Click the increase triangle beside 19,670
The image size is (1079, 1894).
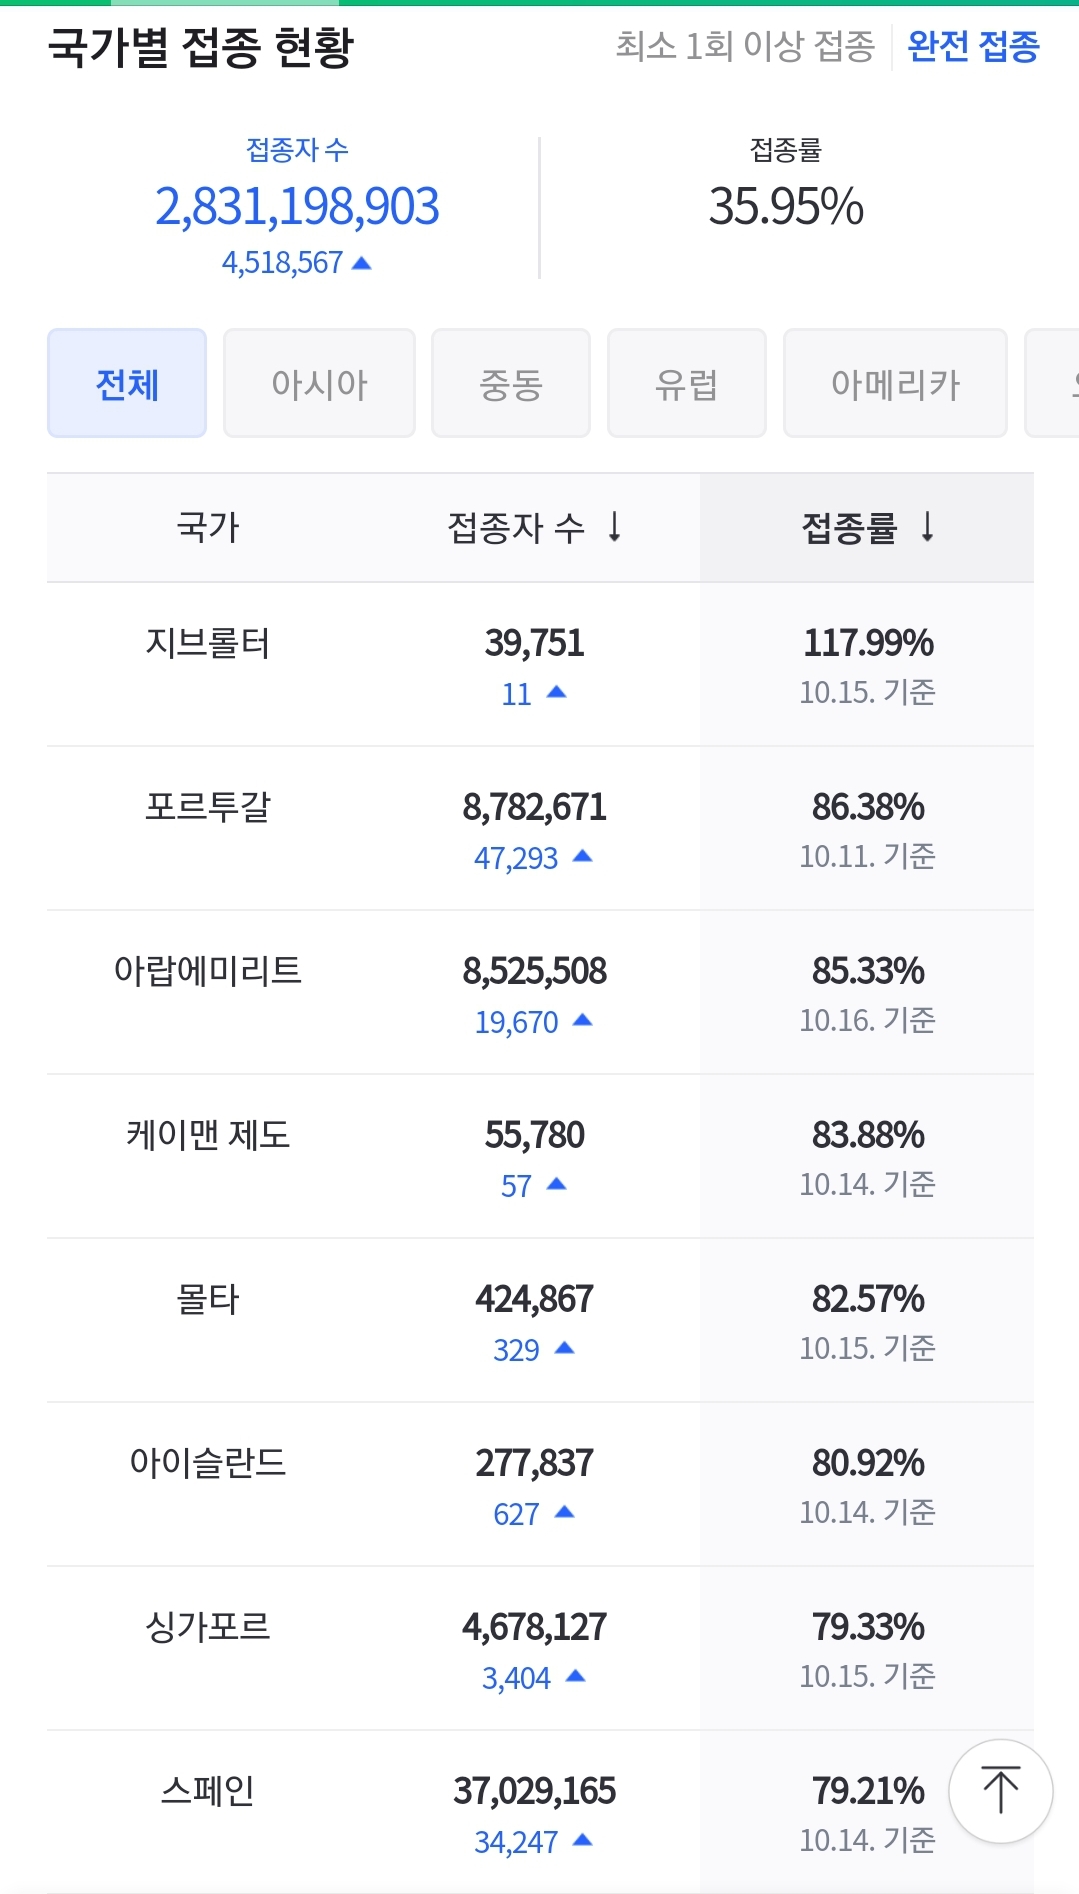(582, 1020)
